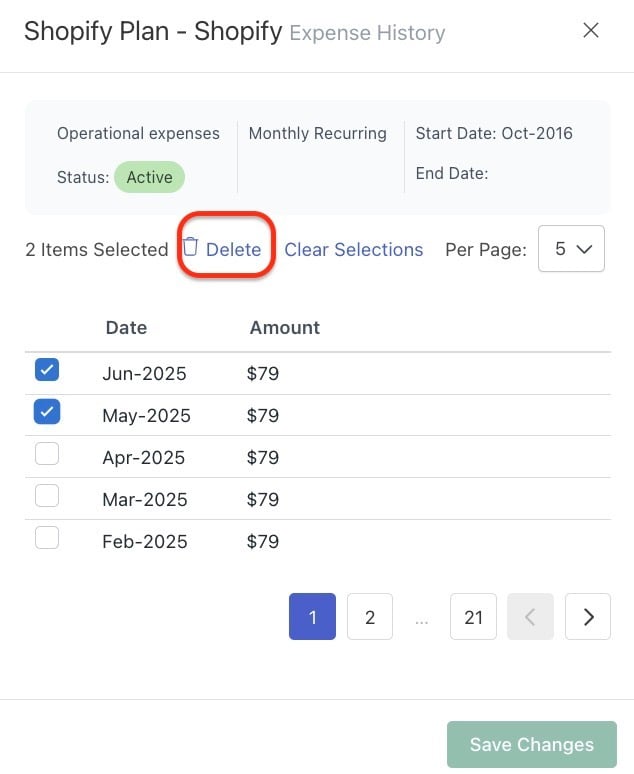Go to next page arrow
The height and width of the screenshot is (774, 634).
[x=588, y=617]
